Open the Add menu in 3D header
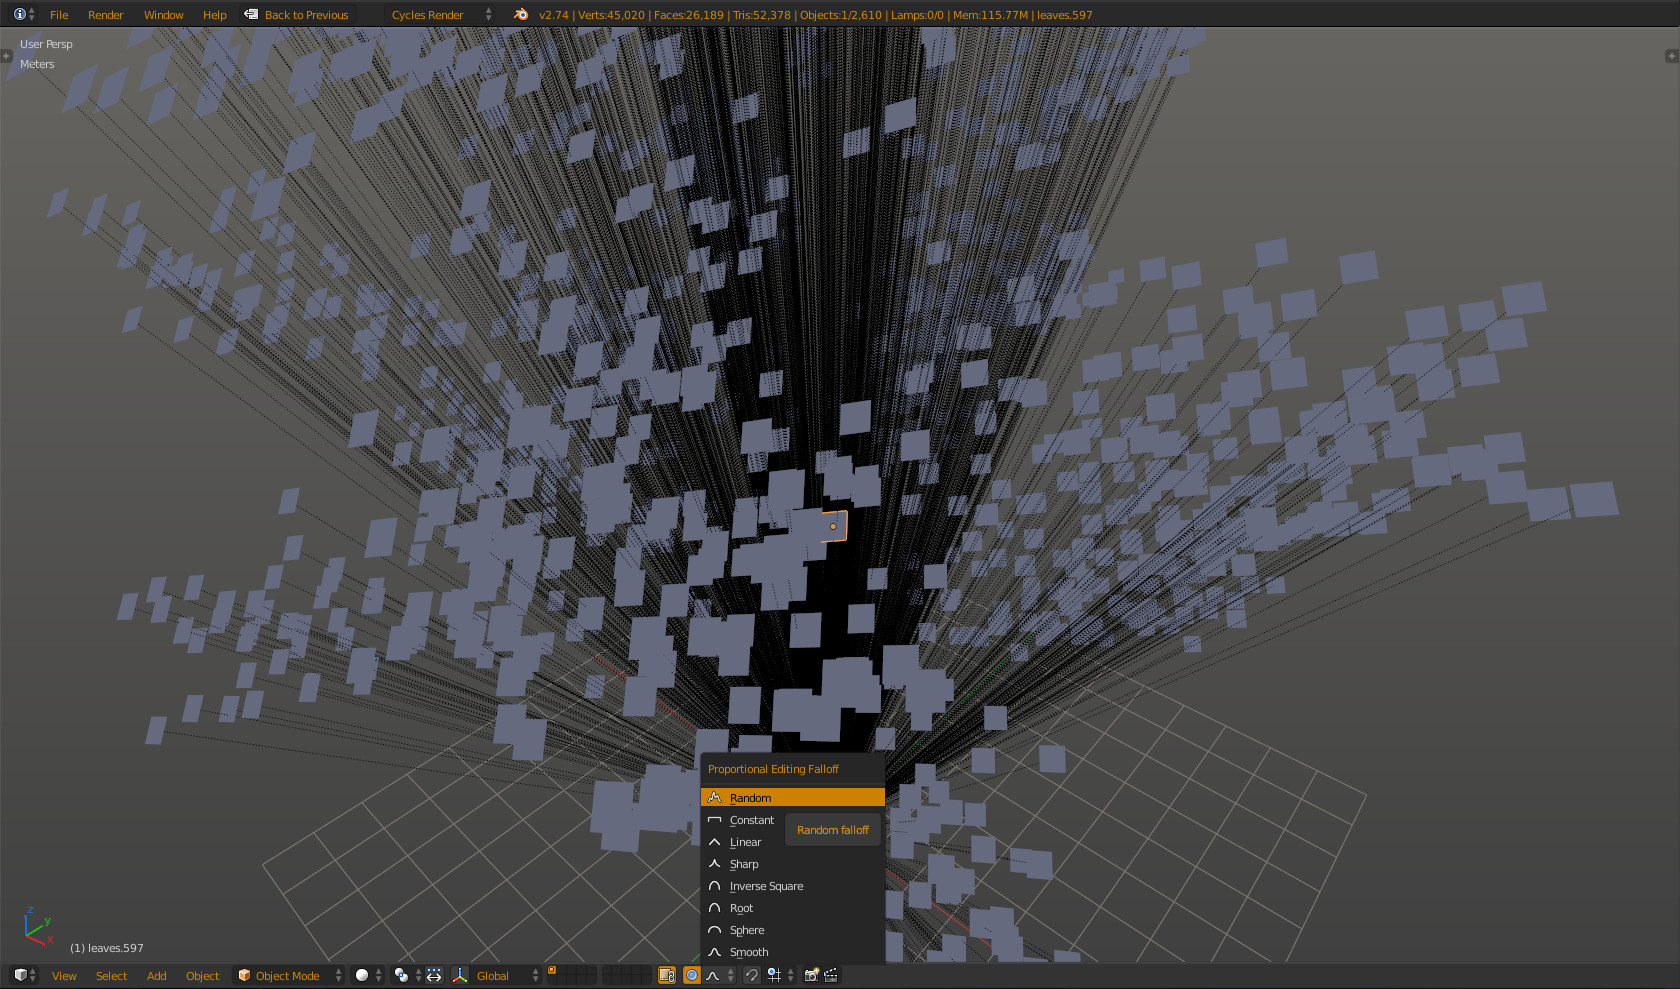Screen dimensions: 1680x989 point(156,976)
